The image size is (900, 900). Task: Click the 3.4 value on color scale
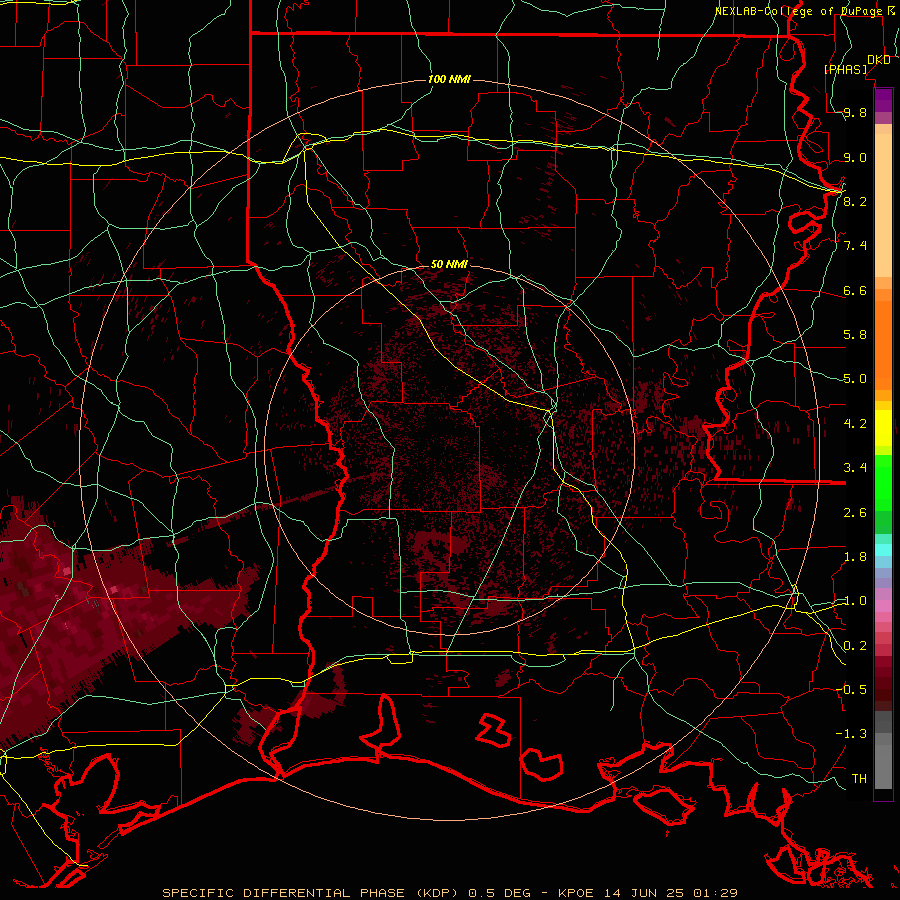click(x=855, y=468)
